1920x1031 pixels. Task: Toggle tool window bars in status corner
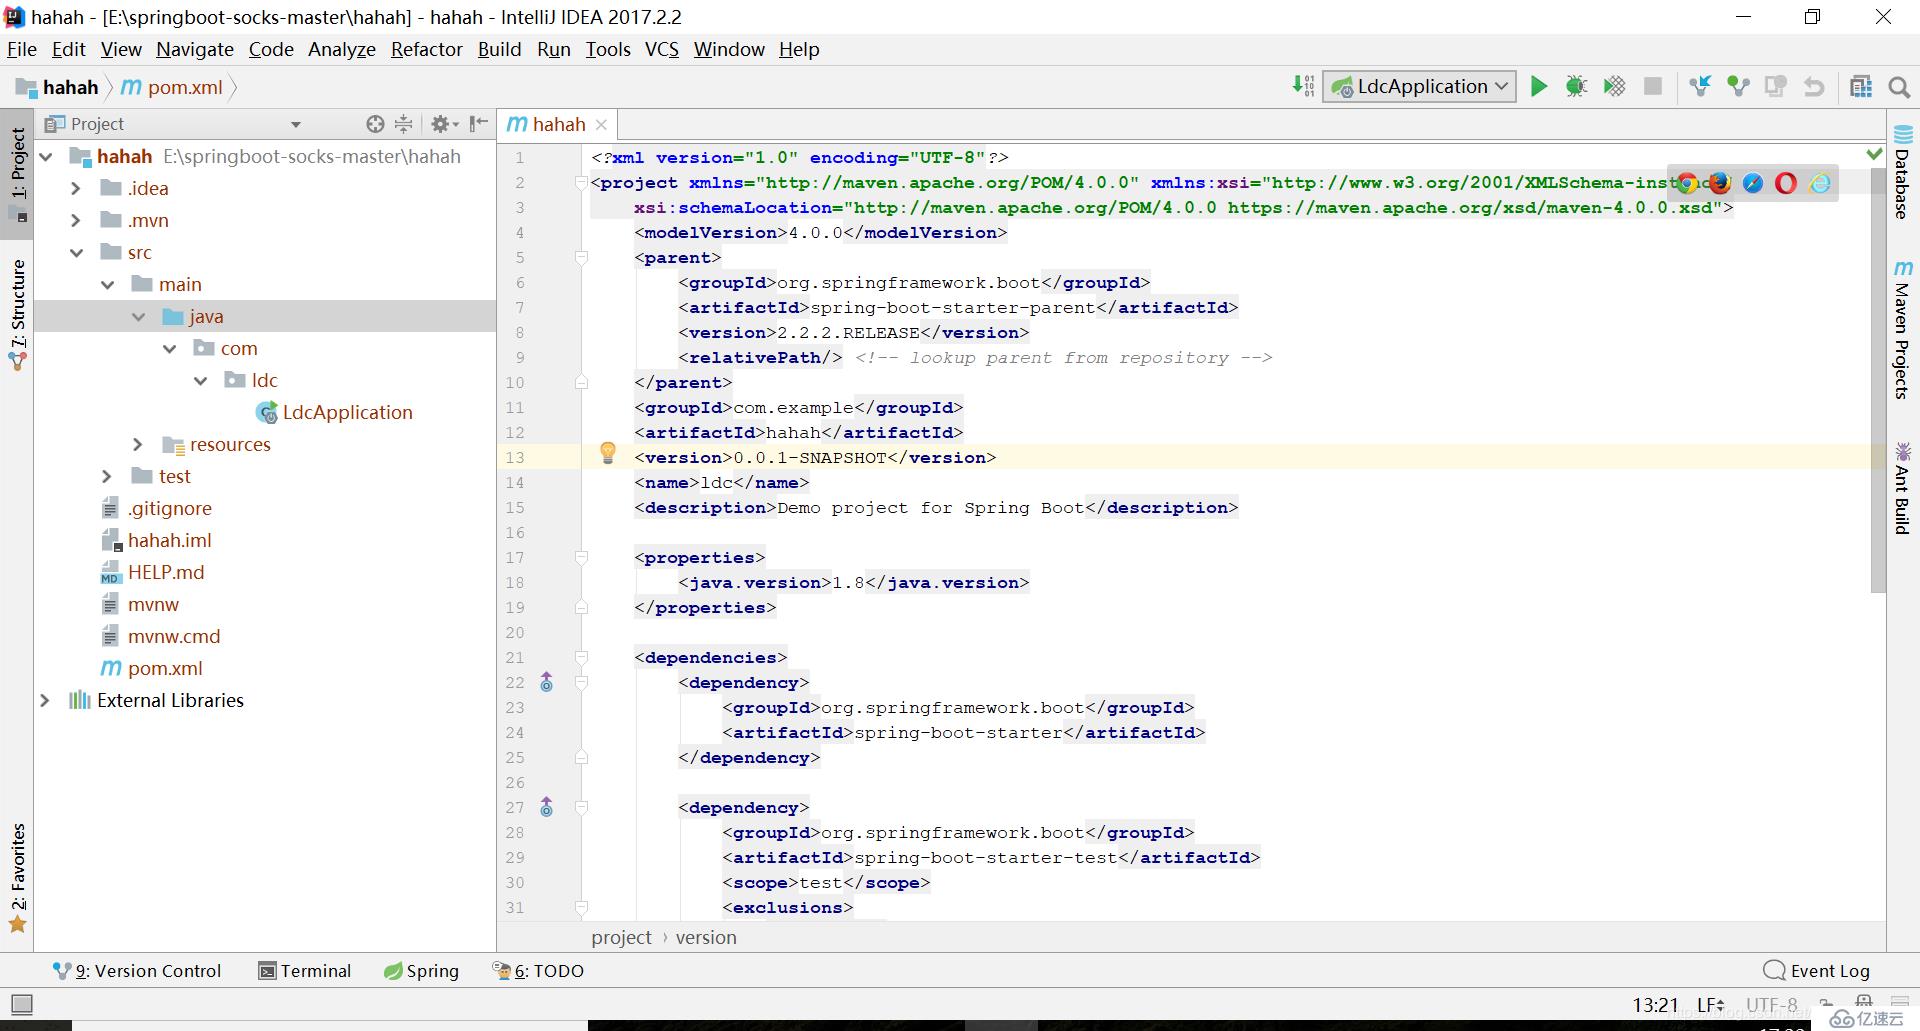coord(21,1004)
